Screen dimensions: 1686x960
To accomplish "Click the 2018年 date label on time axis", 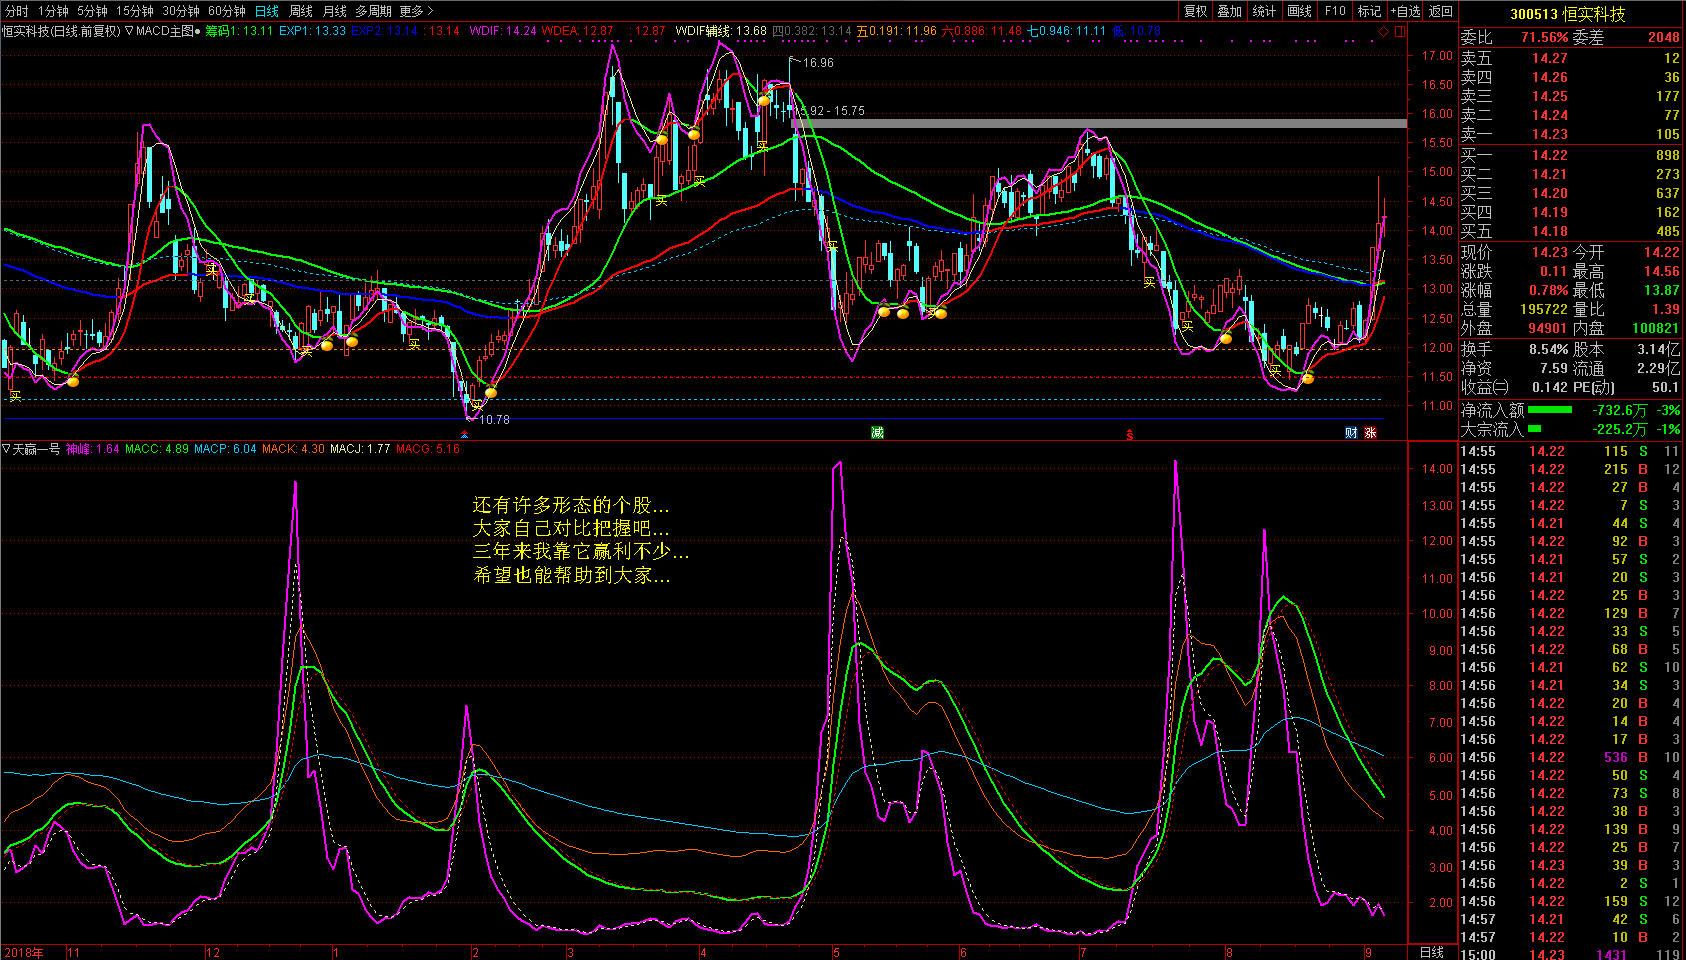I will 23,952.
